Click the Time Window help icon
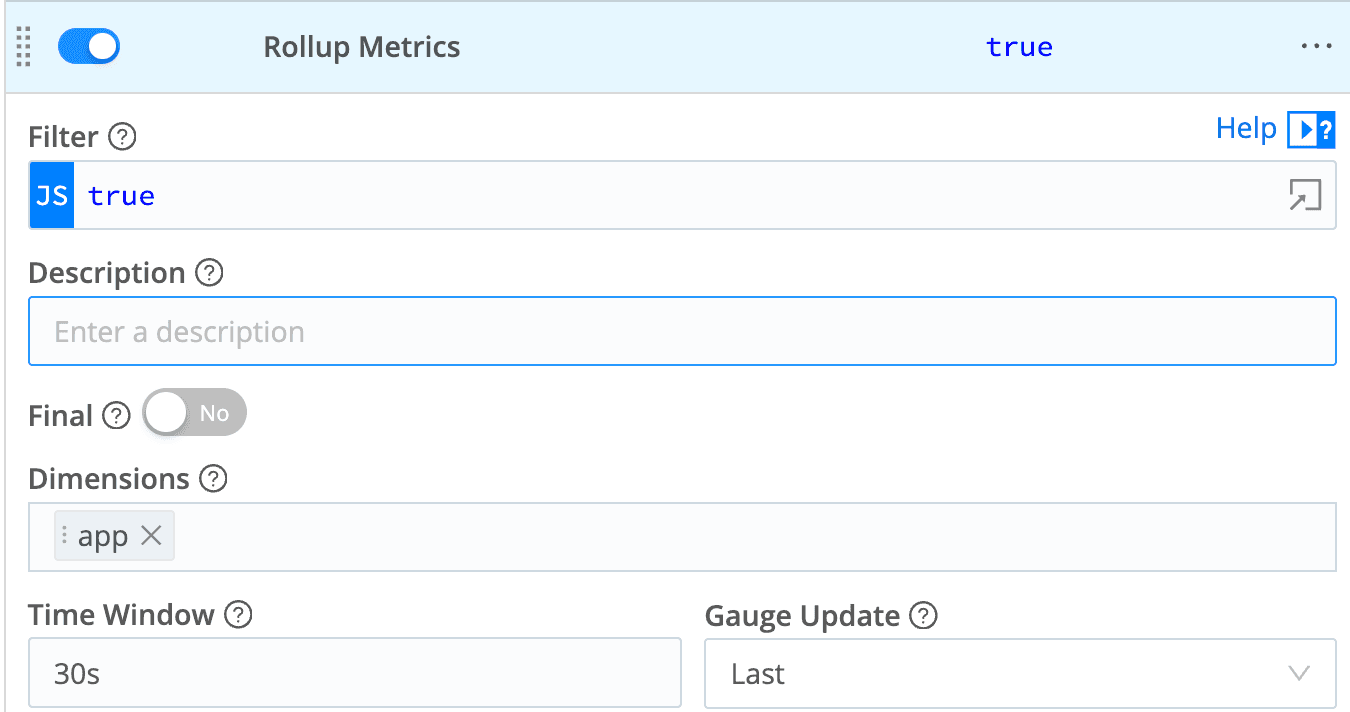The width and height of the screenshot is (1350, 712). pos(238,615)
